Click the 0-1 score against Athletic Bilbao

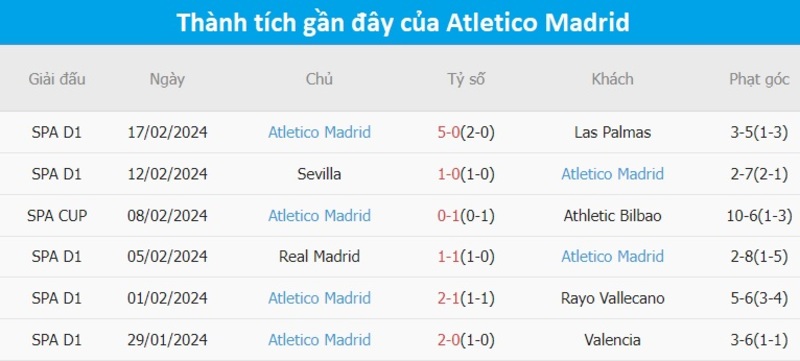(448, 216)
